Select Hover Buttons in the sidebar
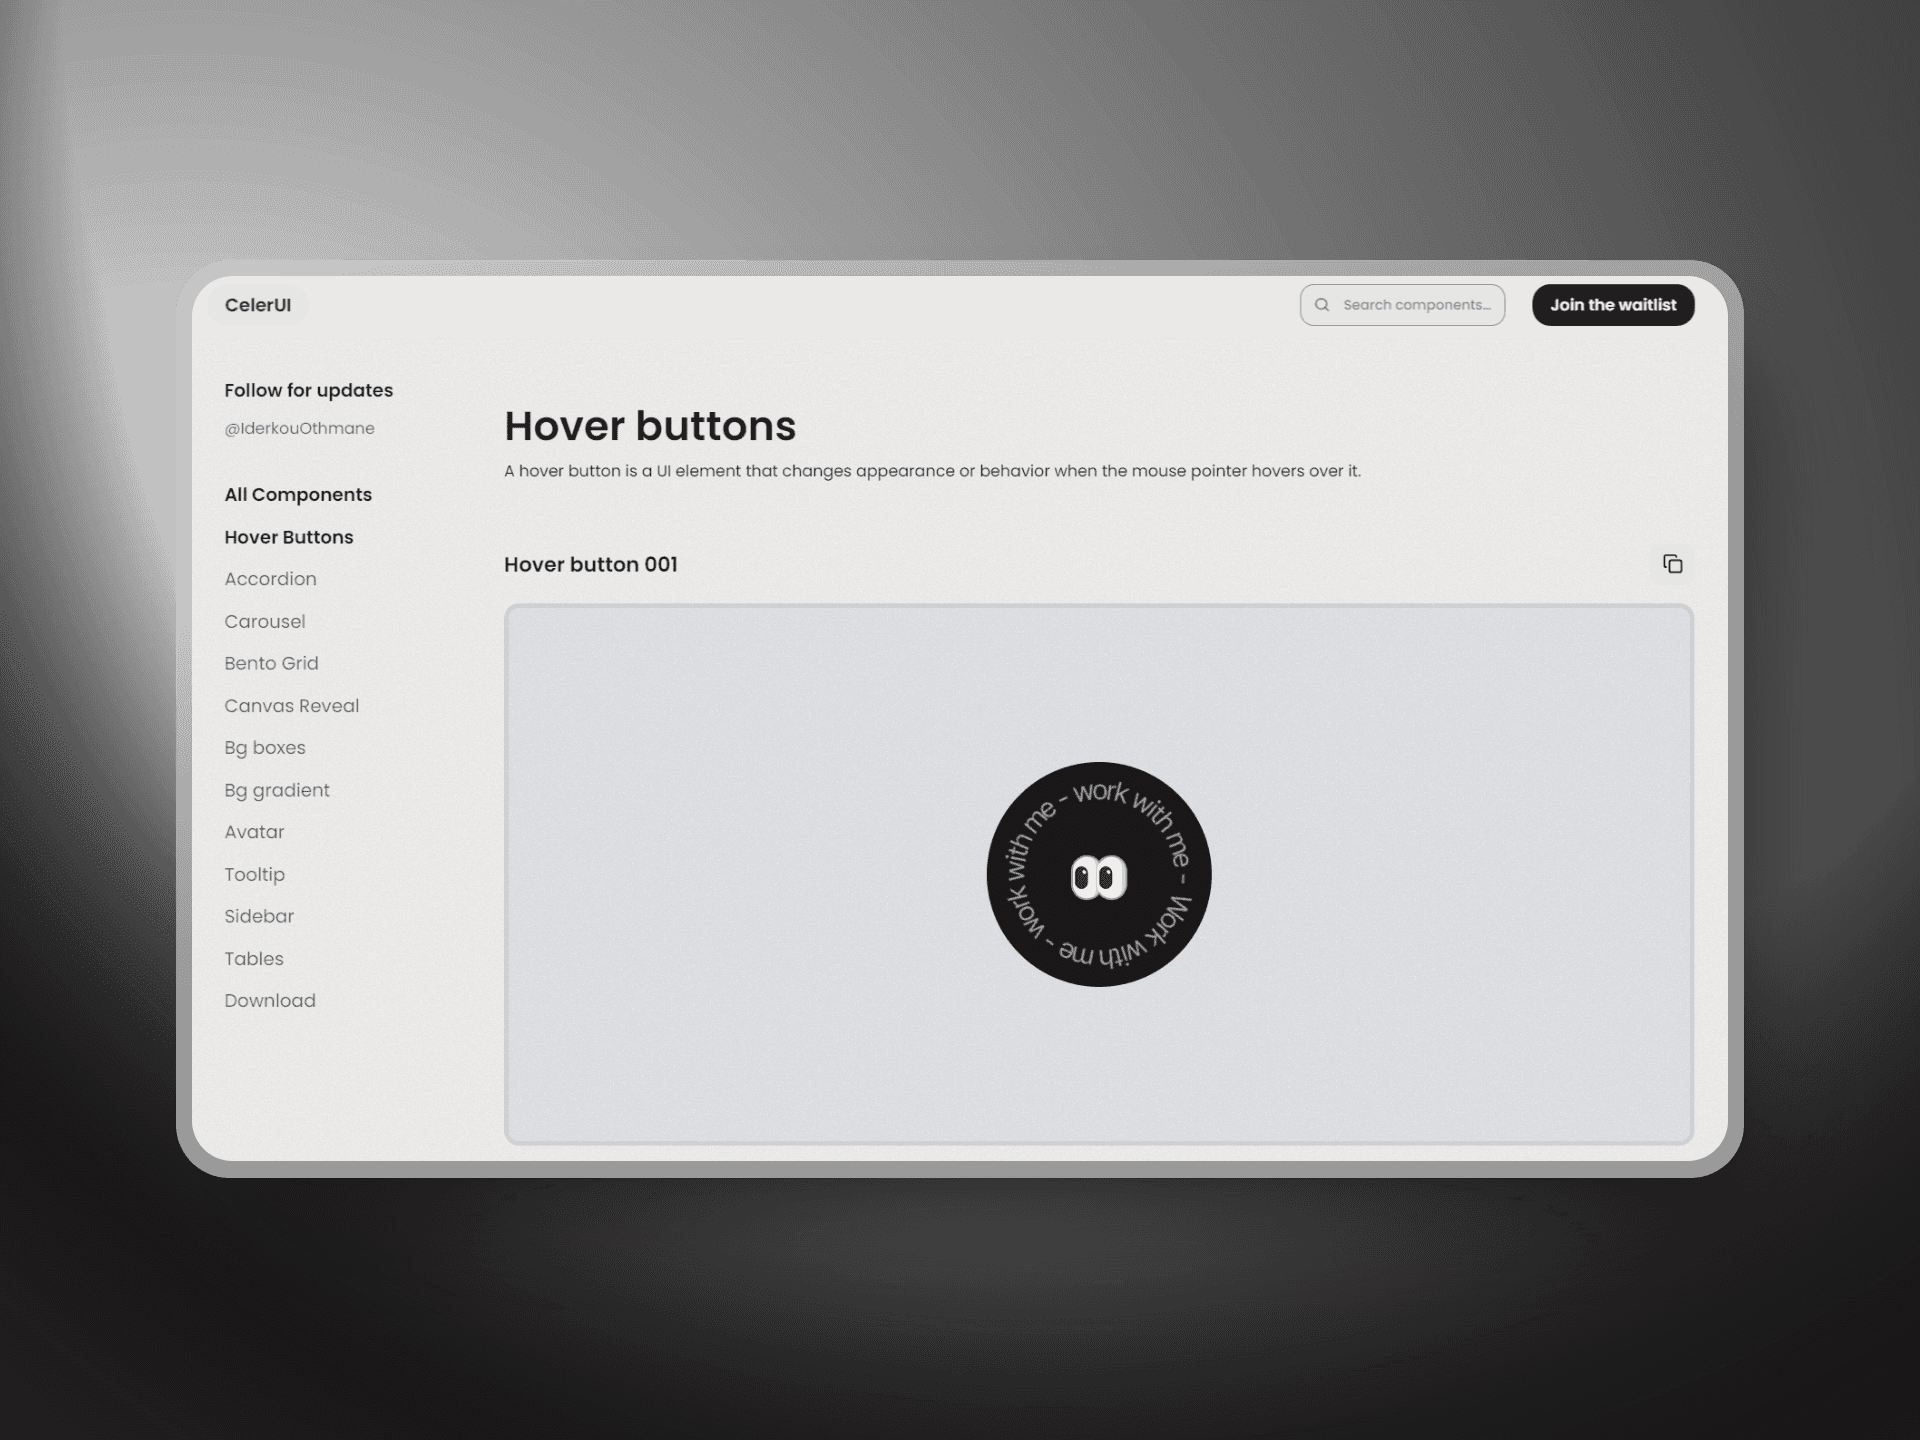This screenshot has width=1920, height=1440. pos(289,537)
